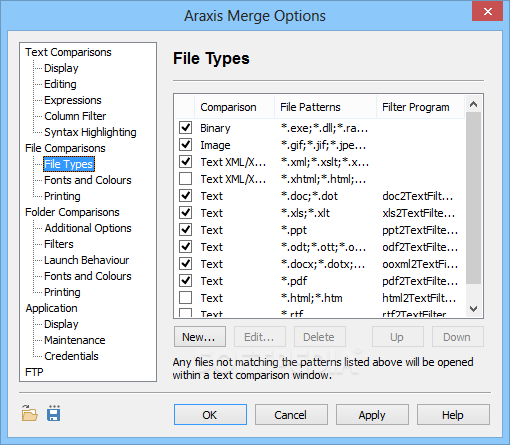510x445 pixels.
Task: Open Help for this dialog
Action: (453, 415)
